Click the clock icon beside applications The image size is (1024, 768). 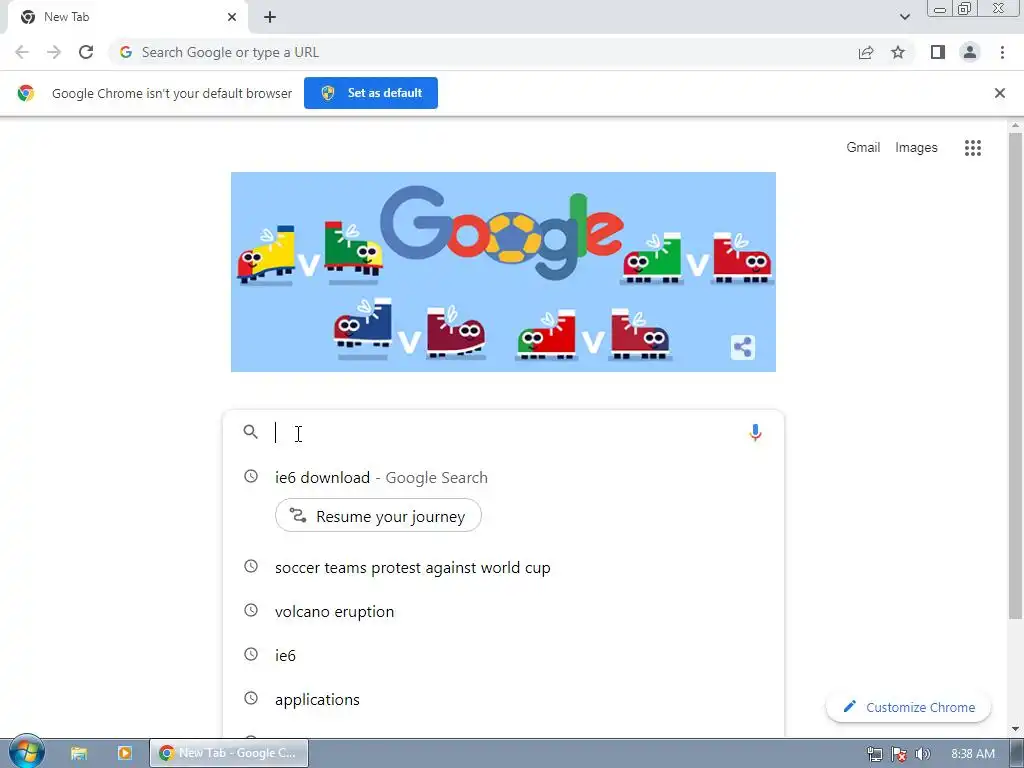click(251, 698)
